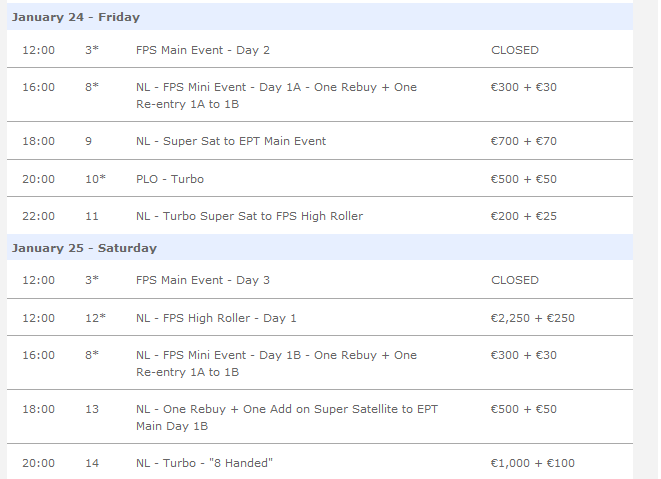Click event number 10* in Friday schedule
The image size is (661, 479).
click(x=95, y=179)
